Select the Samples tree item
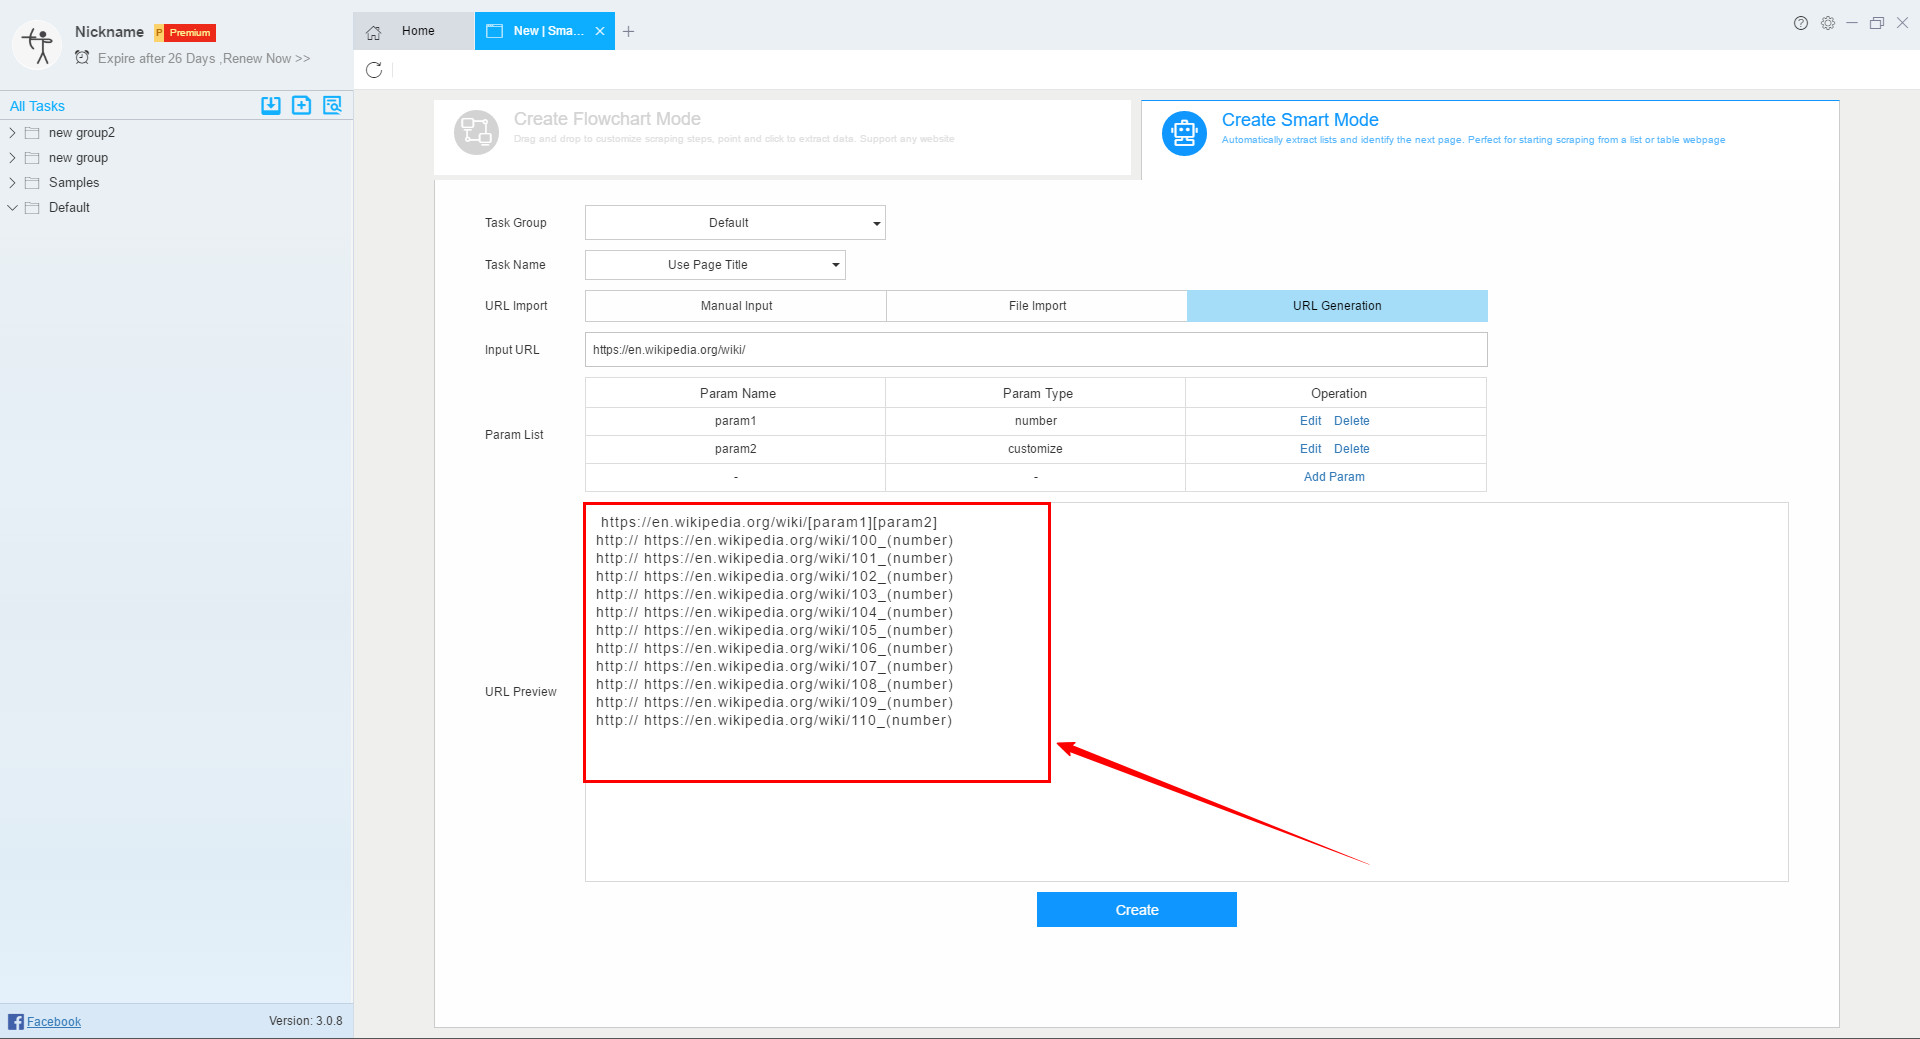1920x1039 pixels. (74, 182)
